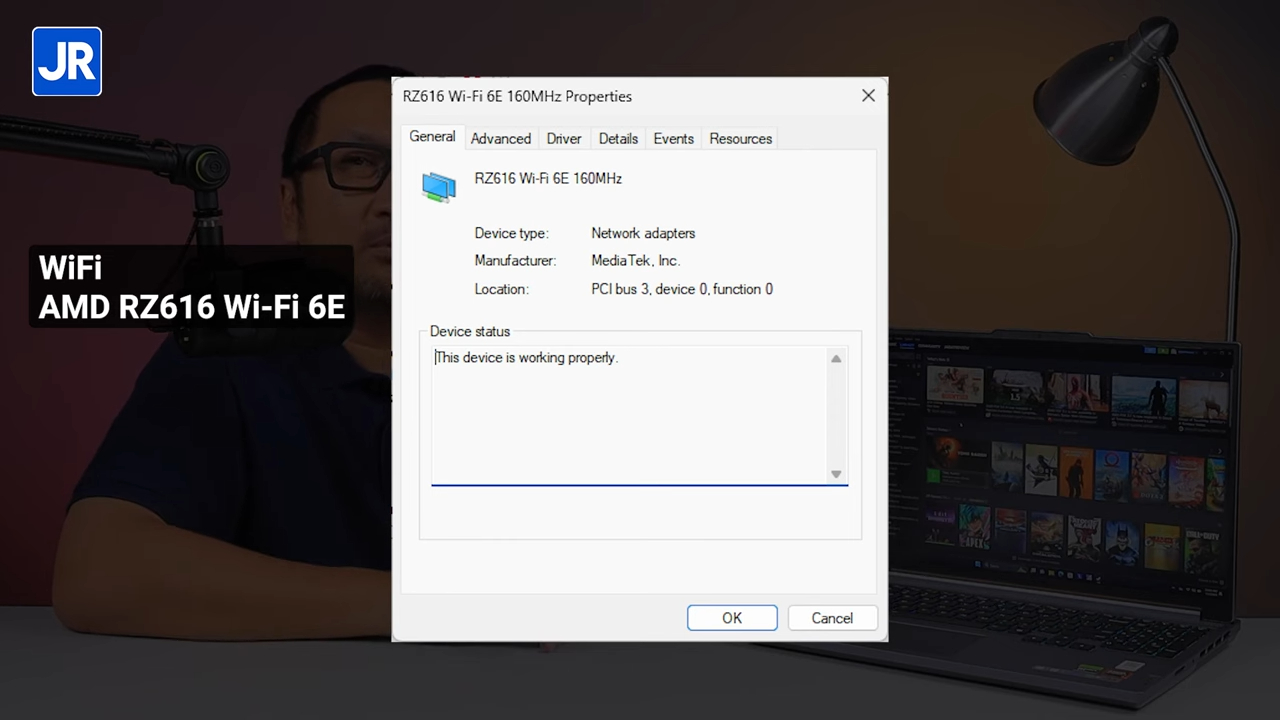1280x720 pixels.
Task: Close the RZ616 Properties dialog
Action: [868, 95]
